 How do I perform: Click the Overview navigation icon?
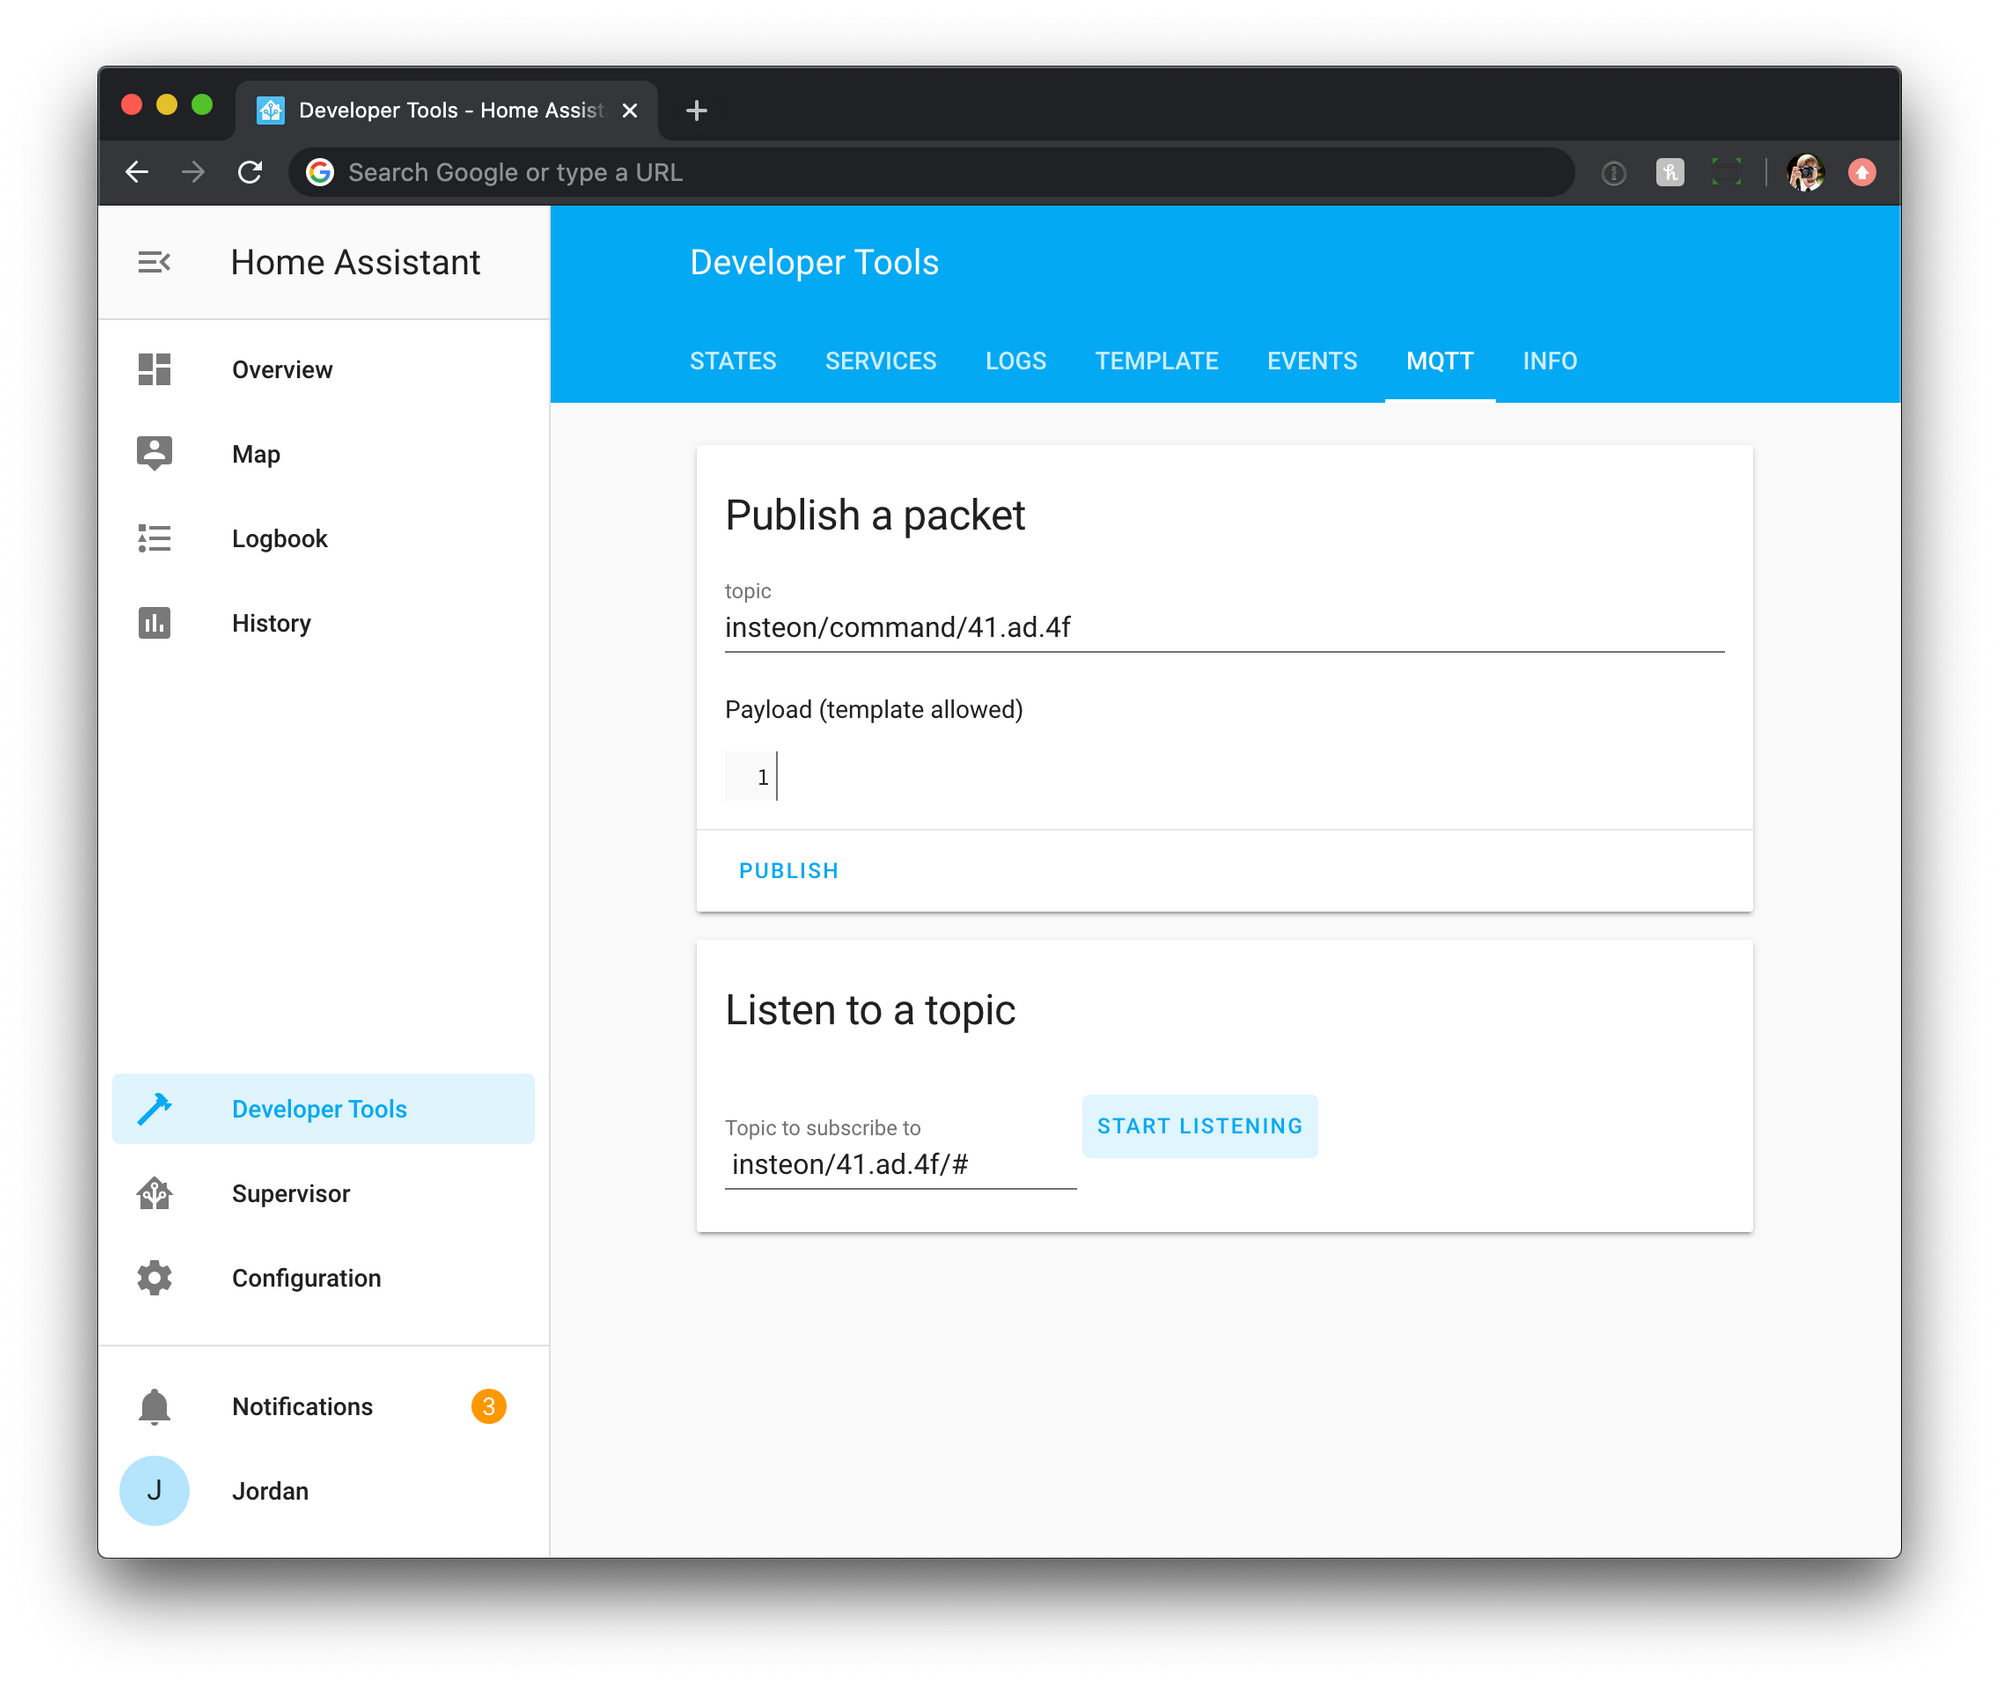(x=154, y=370)
